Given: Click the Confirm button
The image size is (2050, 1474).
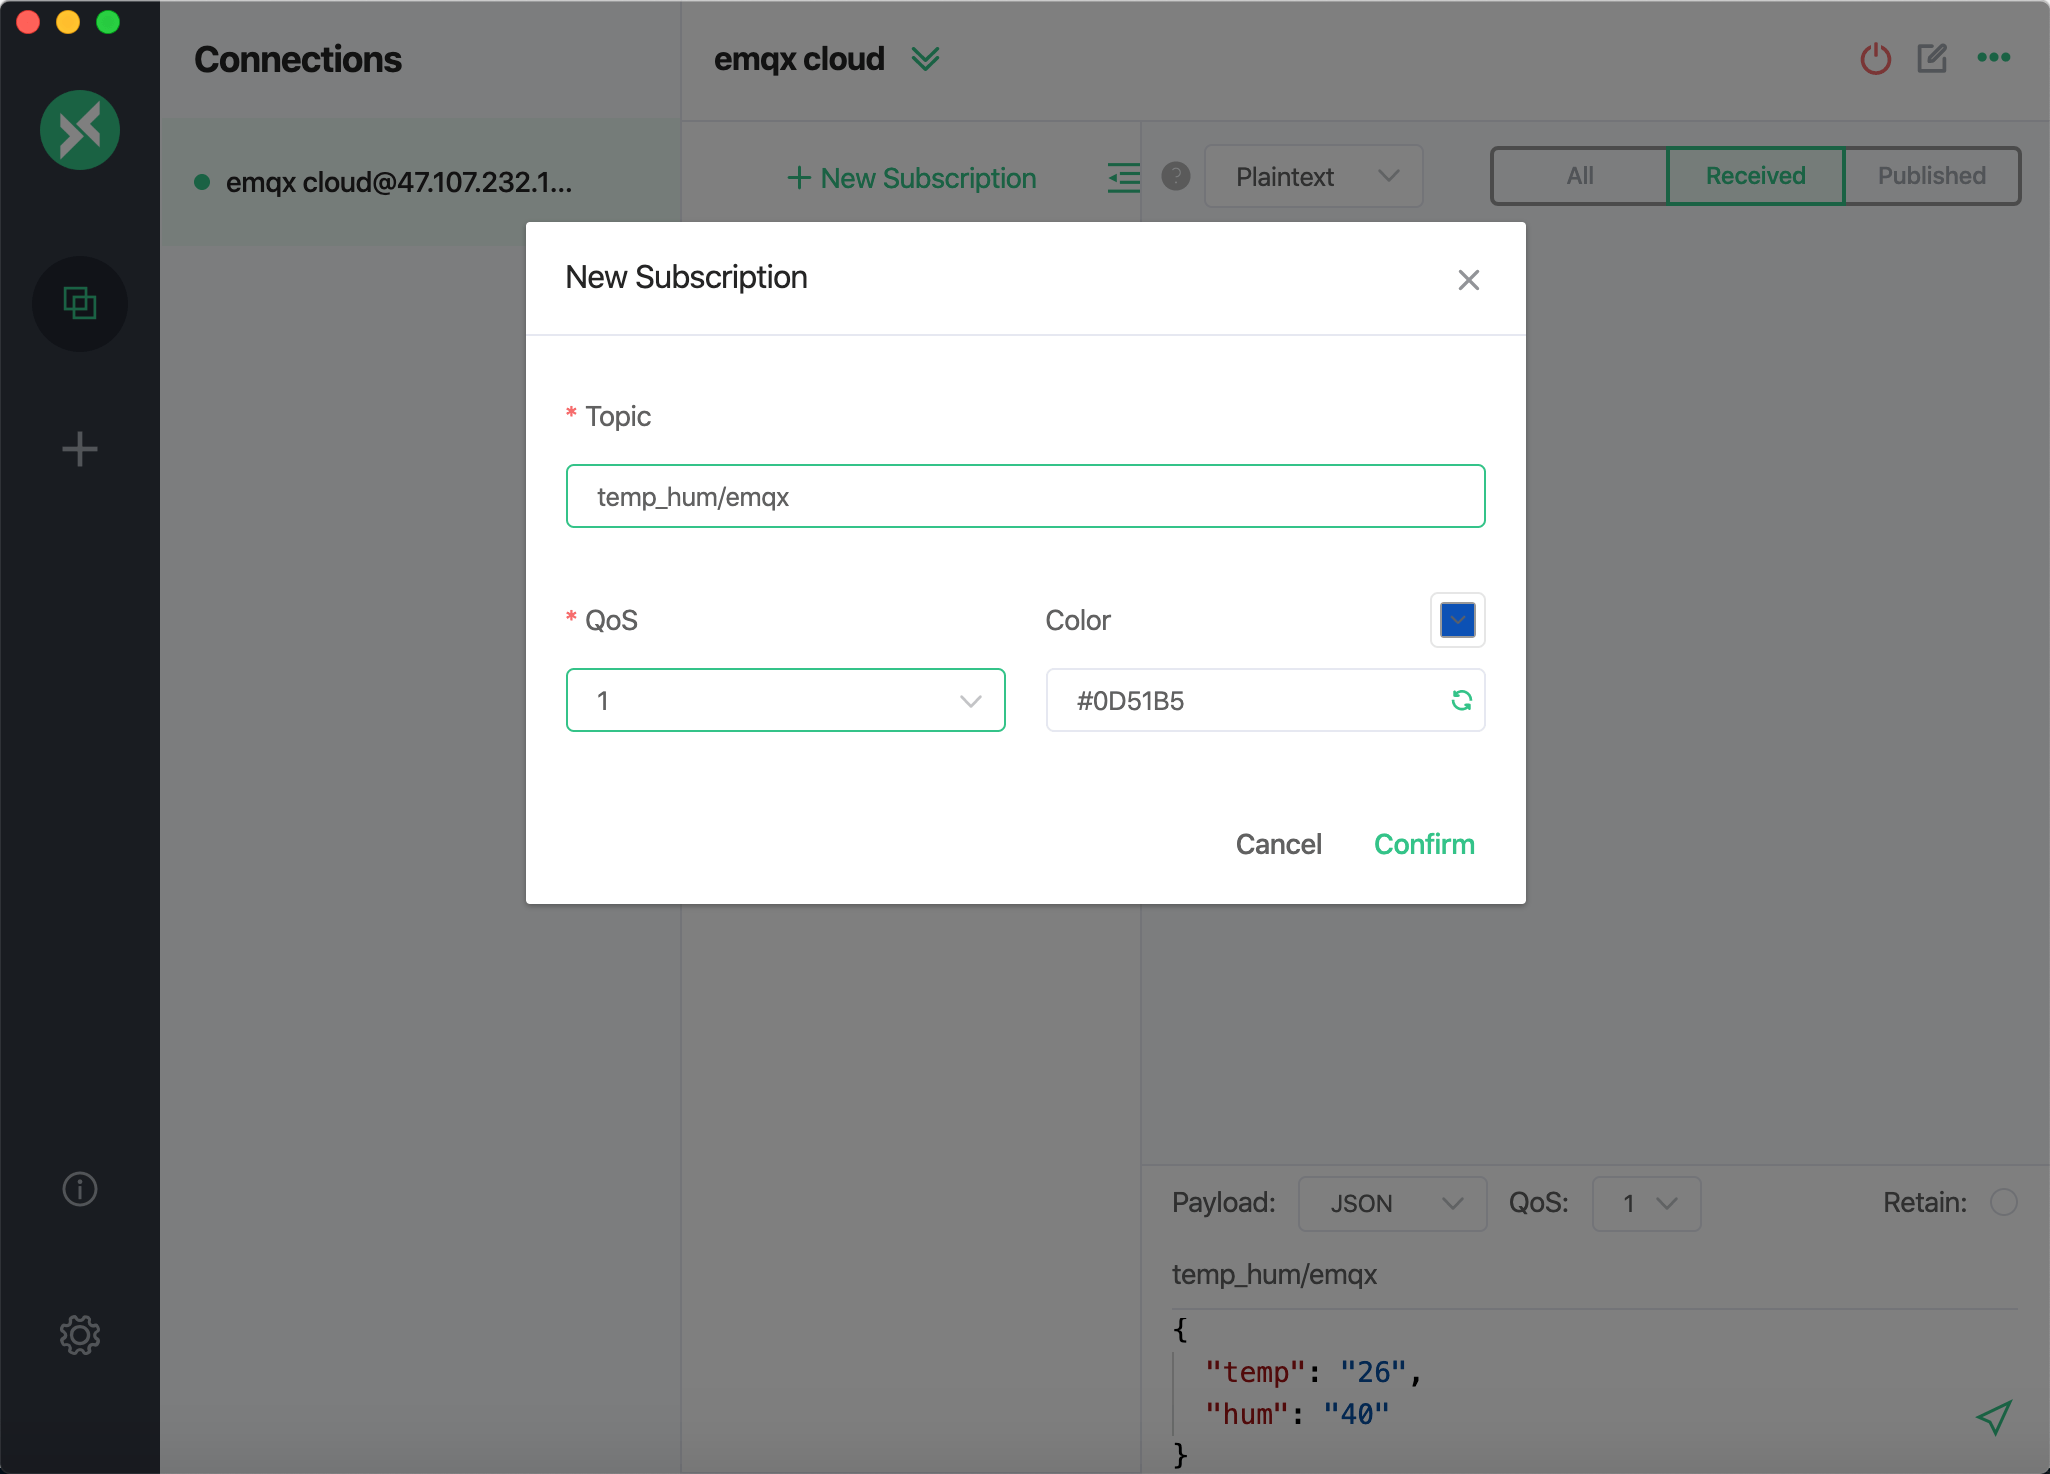Looking at the screenshot, I should tap(1424, 844).
